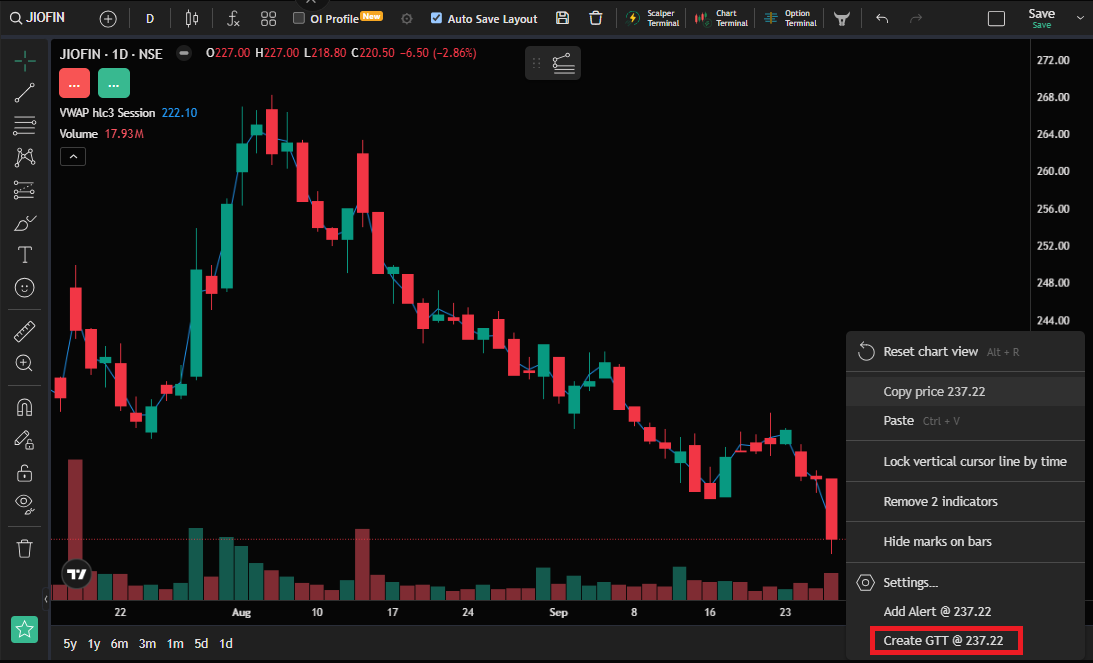Activate the zoom in tool
This screenshot has height=663, width=1093.
pos(25,363)
